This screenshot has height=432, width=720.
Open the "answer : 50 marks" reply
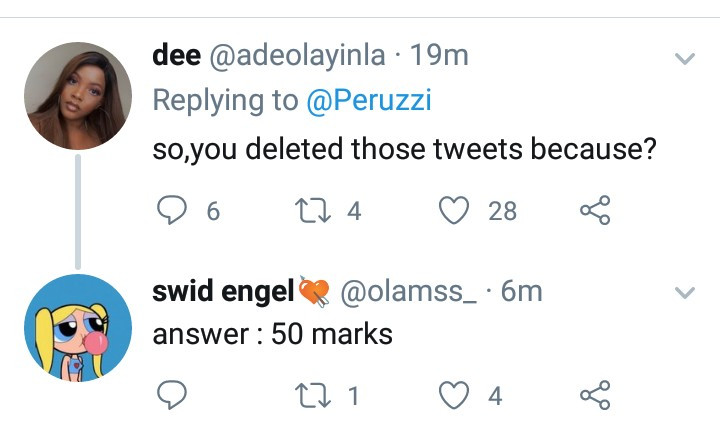pyautogui.click(x=272, y=334)
